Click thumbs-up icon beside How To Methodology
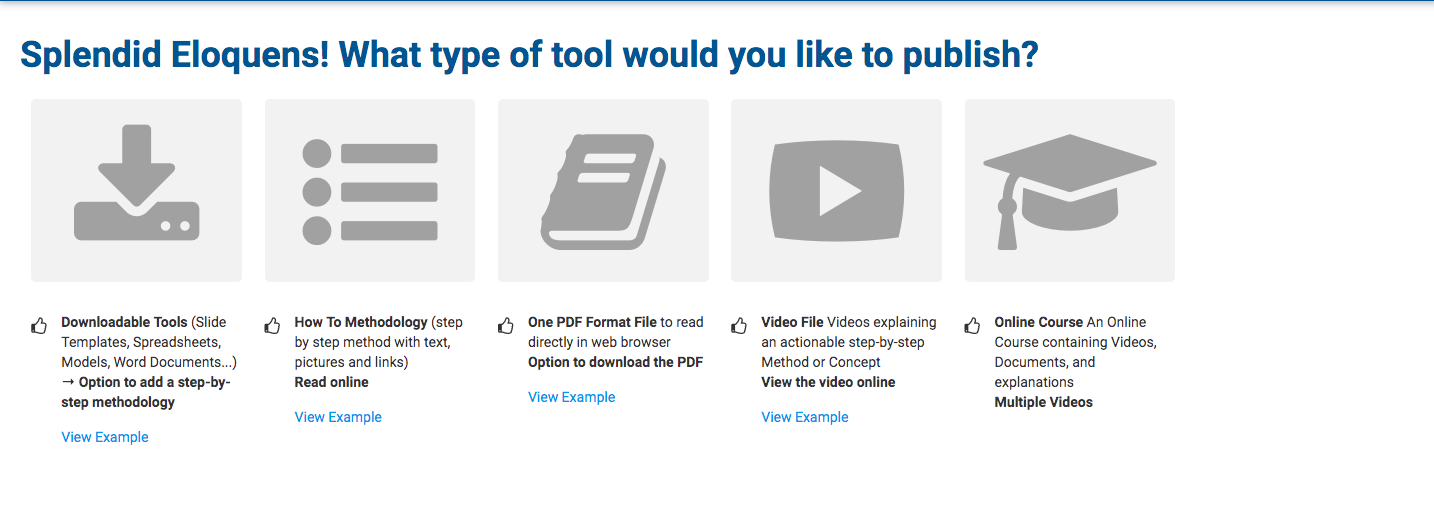Viewport: 1434px width, 521px height. [272, 325]
